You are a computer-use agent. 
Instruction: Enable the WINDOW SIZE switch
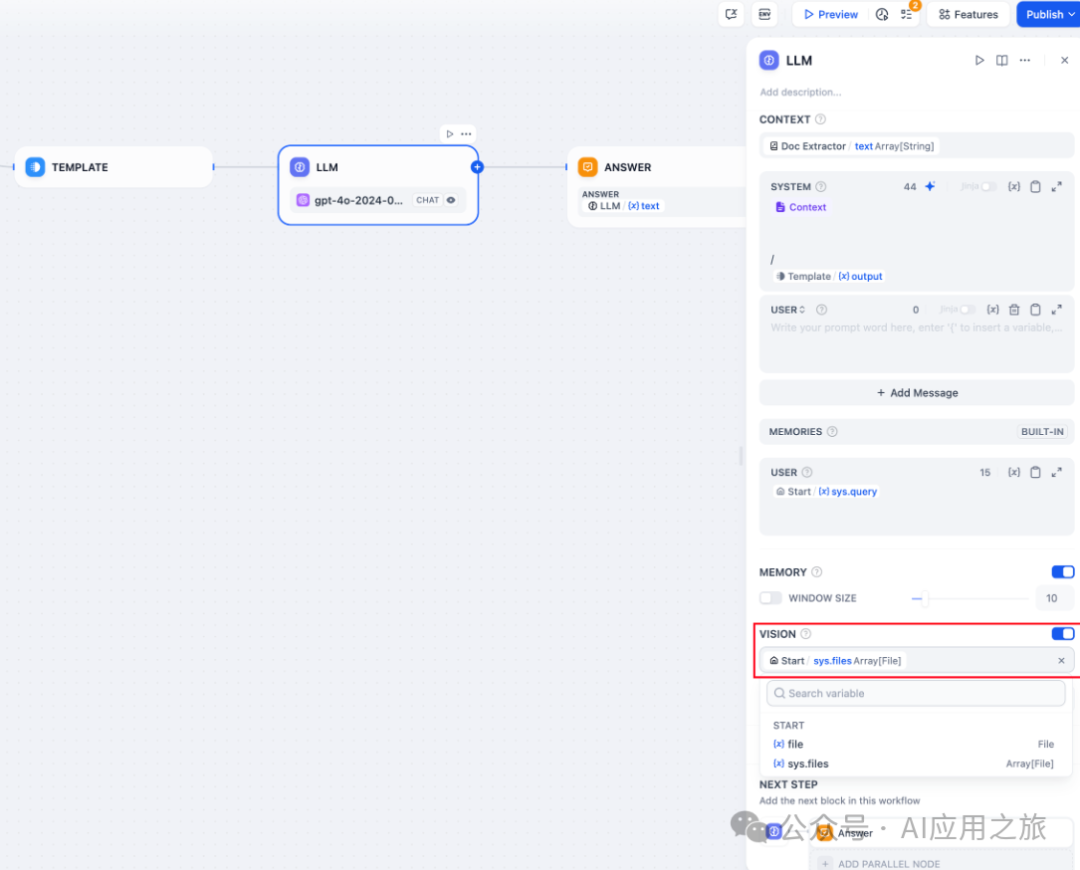tap(770, 598)
